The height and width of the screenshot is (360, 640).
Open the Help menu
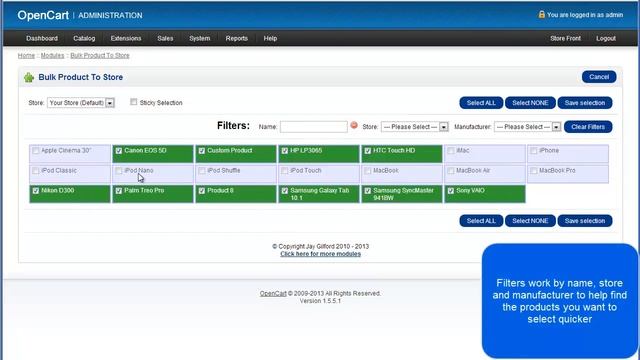pos(270,38)
